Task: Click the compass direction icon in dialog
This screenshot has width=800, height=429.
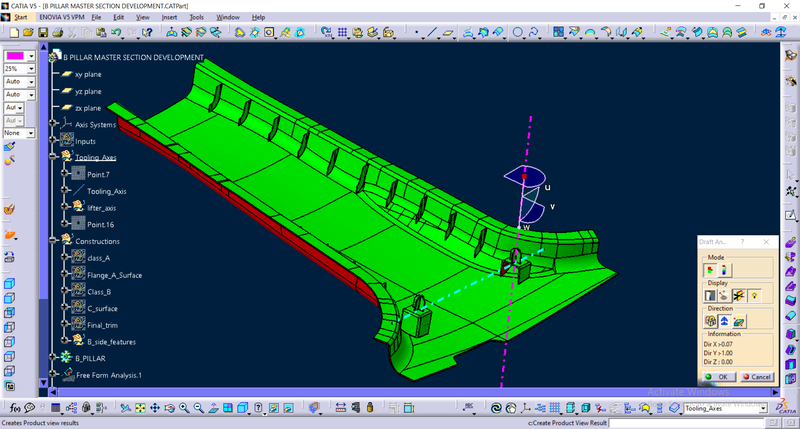Action: tap(724, 321)
